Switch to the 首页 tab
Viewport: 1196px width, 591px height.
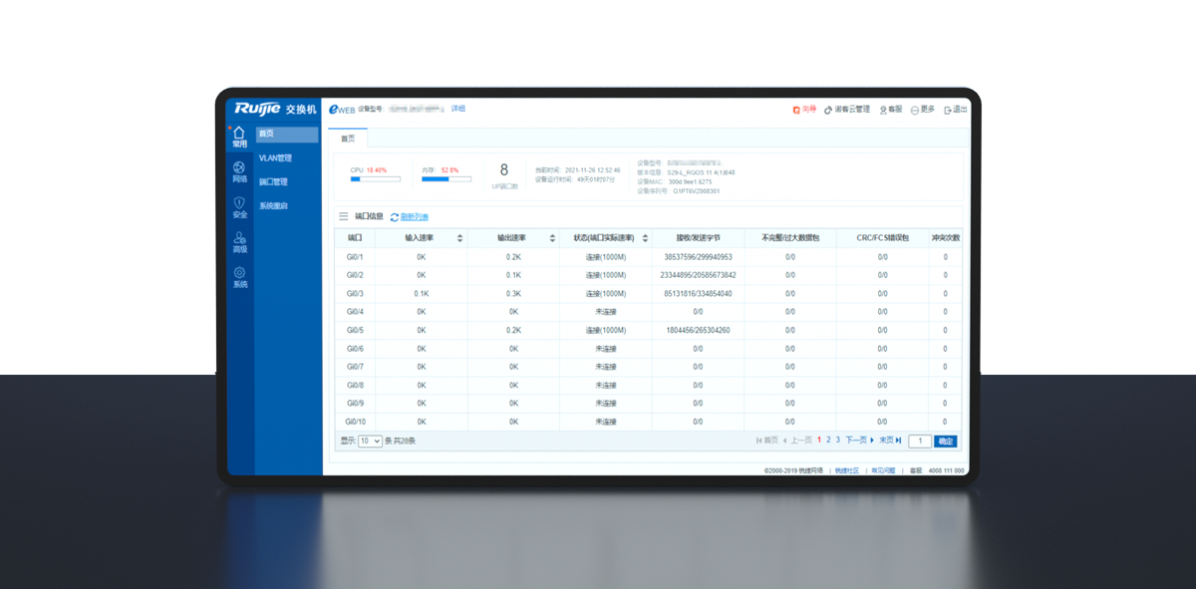tap(348, 139)
